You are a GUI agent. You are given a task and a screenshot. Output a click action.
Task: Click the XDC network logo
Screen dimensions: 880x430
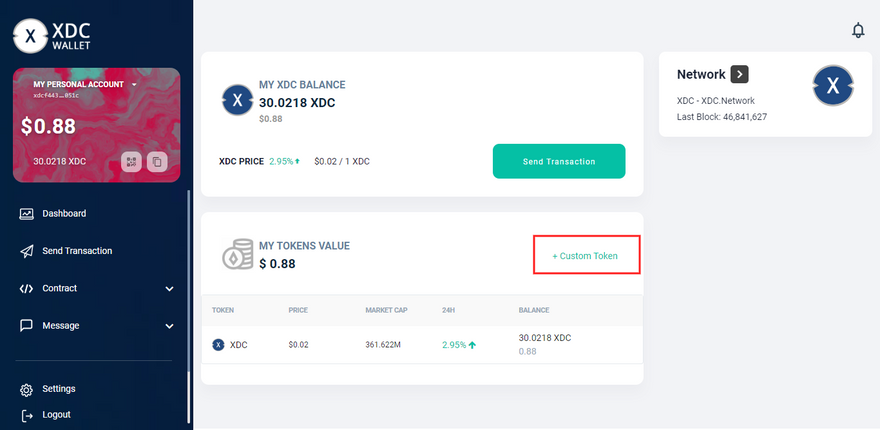[832, 87]
